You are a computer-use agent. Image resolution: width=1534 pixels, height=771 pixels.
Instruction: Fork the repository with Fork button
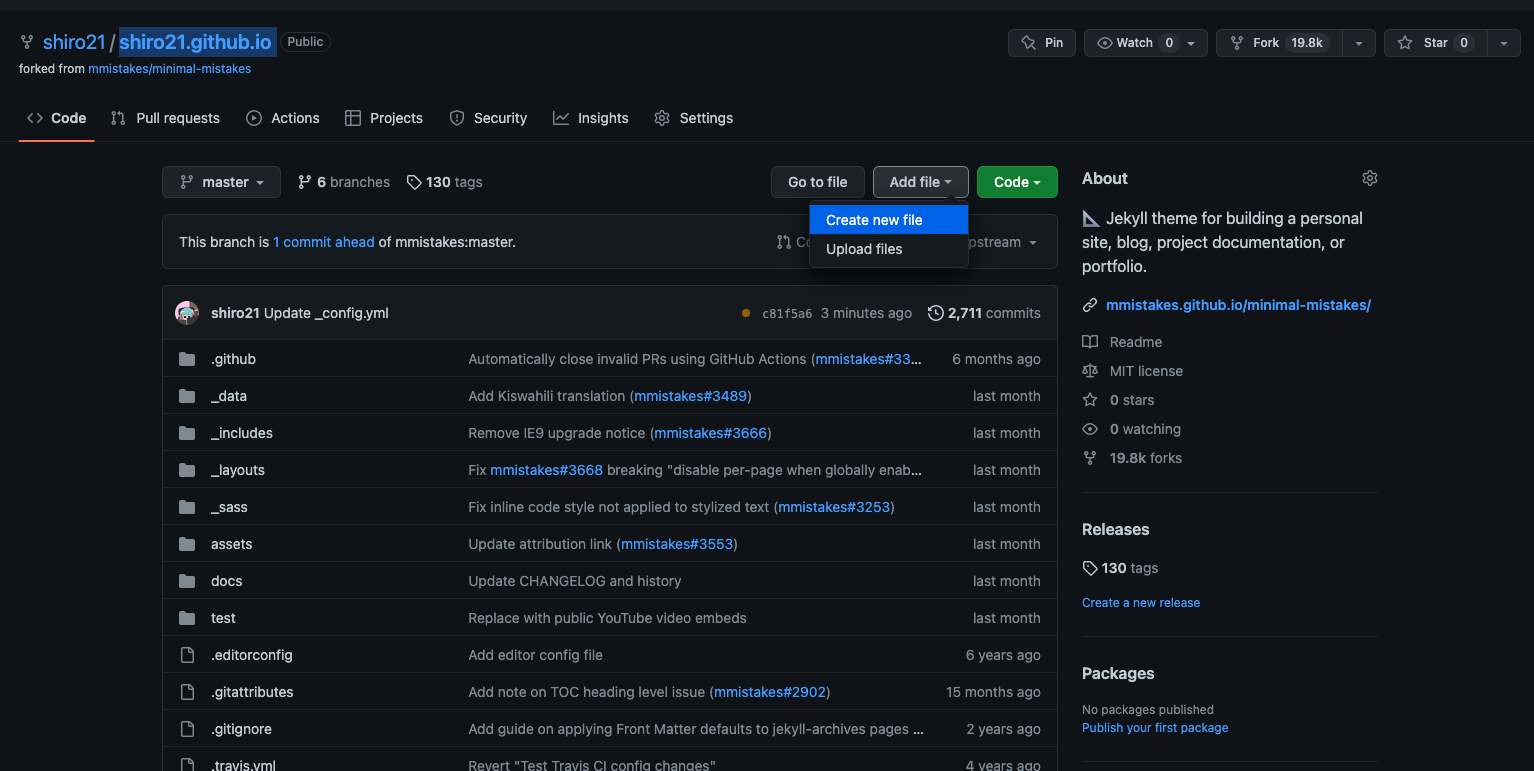tap(1279, 43)
